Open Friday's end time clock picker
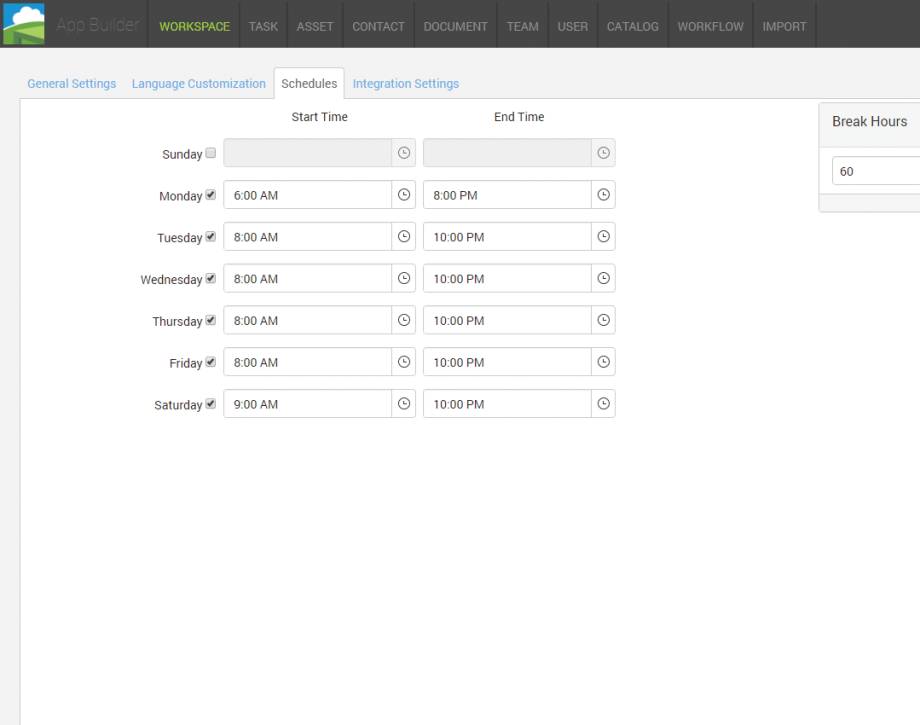 [x=603, y=361]
